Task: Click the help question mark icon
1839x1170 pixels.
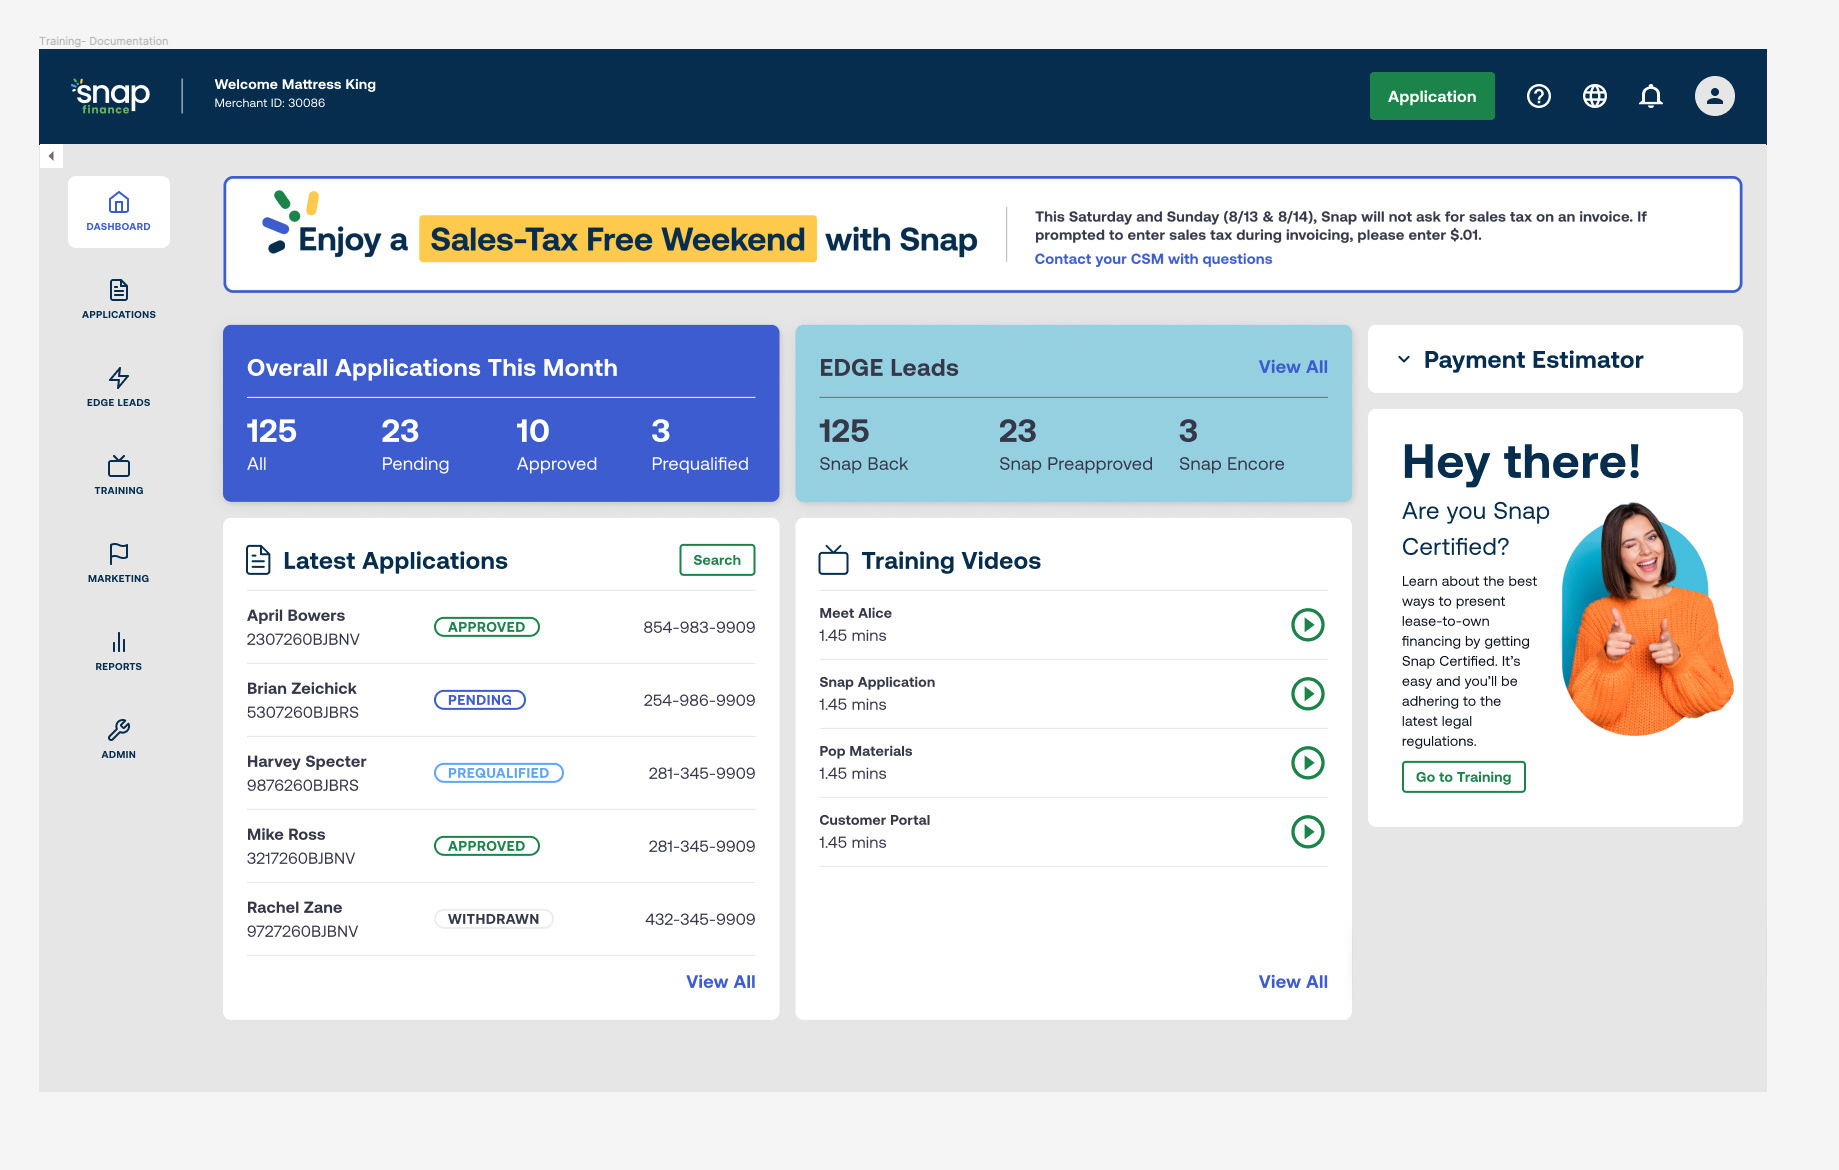Action: click(1538, 96)
